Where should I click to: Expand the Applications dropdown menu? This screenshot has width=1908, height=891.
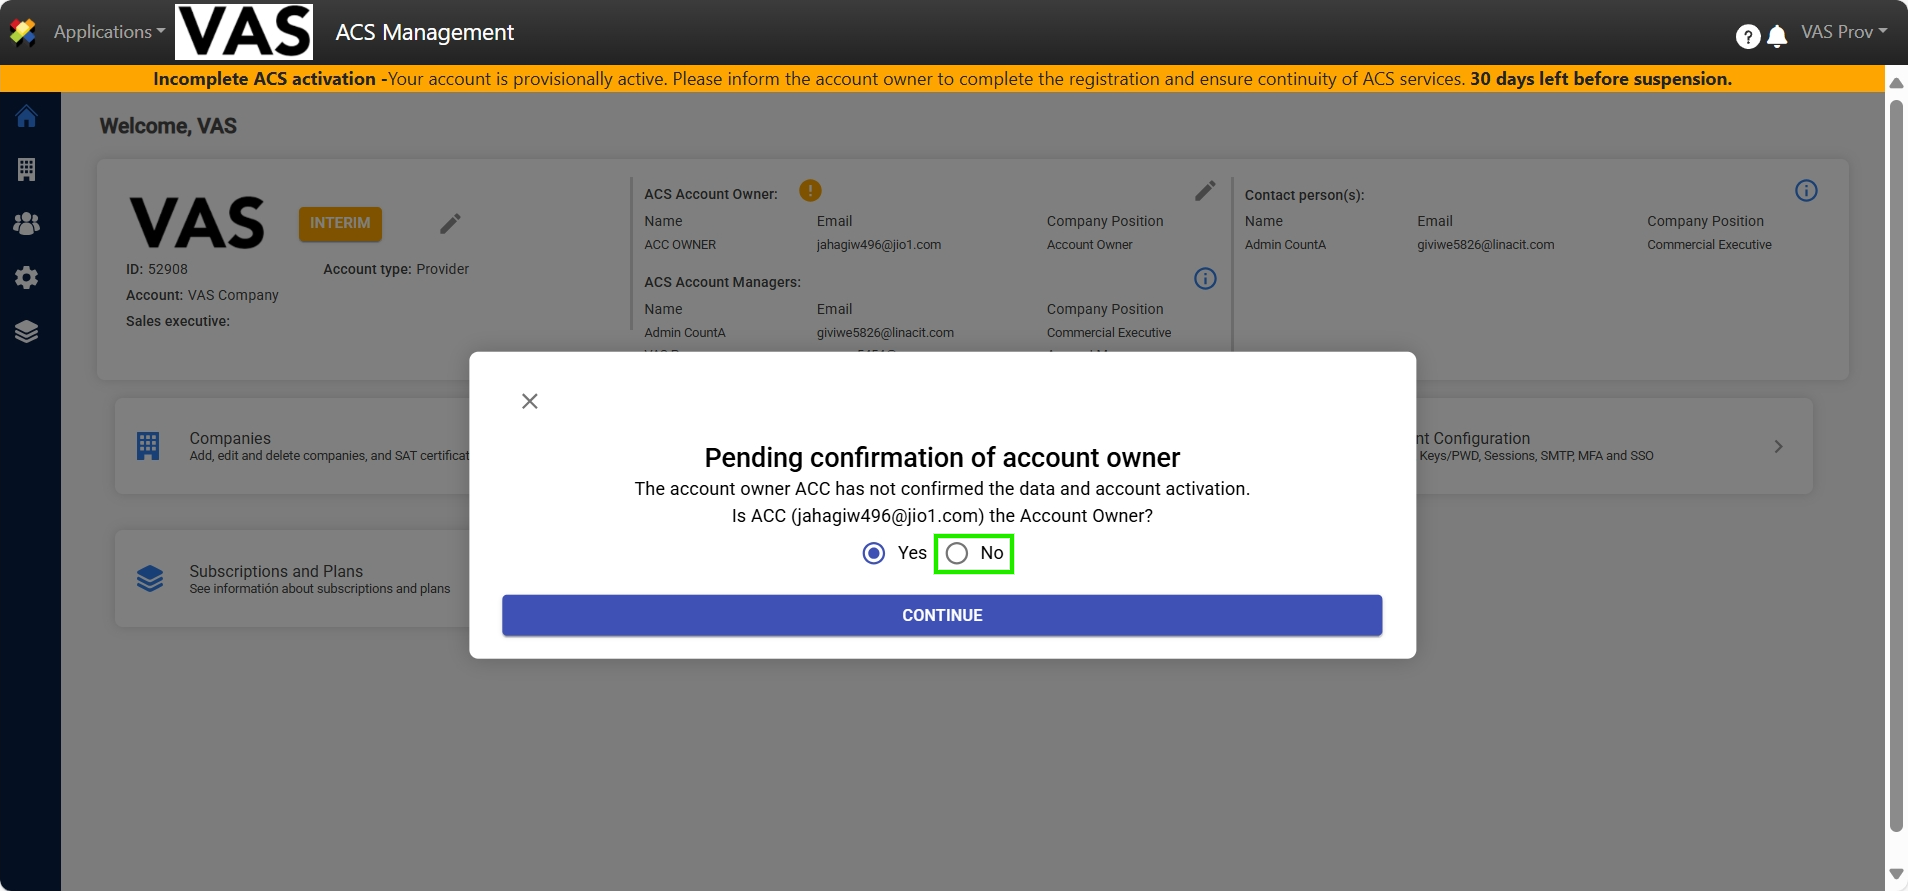[109, 32]
